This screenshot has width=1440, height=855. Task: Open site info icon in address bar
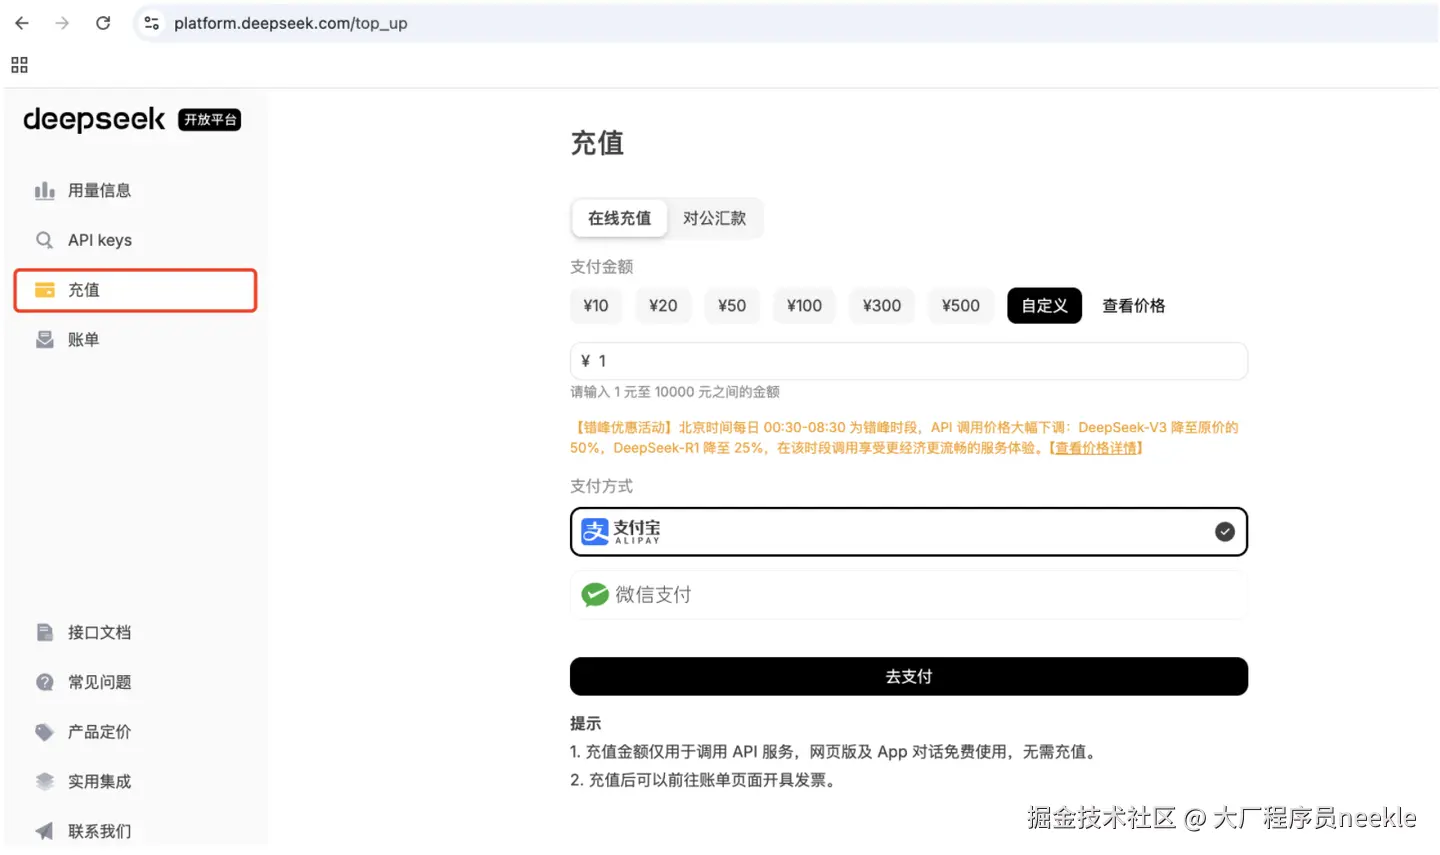[x=152, y=23]
